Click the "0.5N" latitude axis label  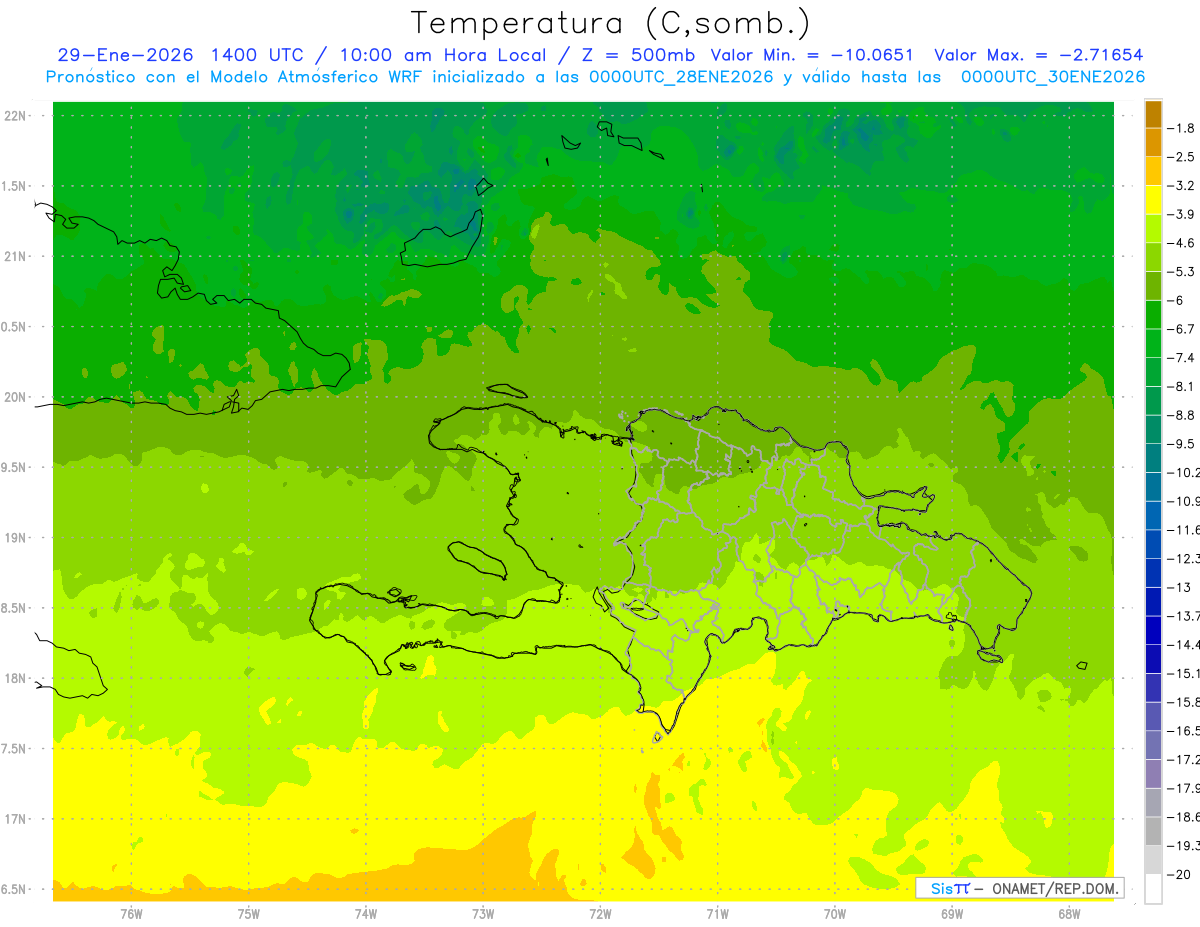tap(15, 328)
